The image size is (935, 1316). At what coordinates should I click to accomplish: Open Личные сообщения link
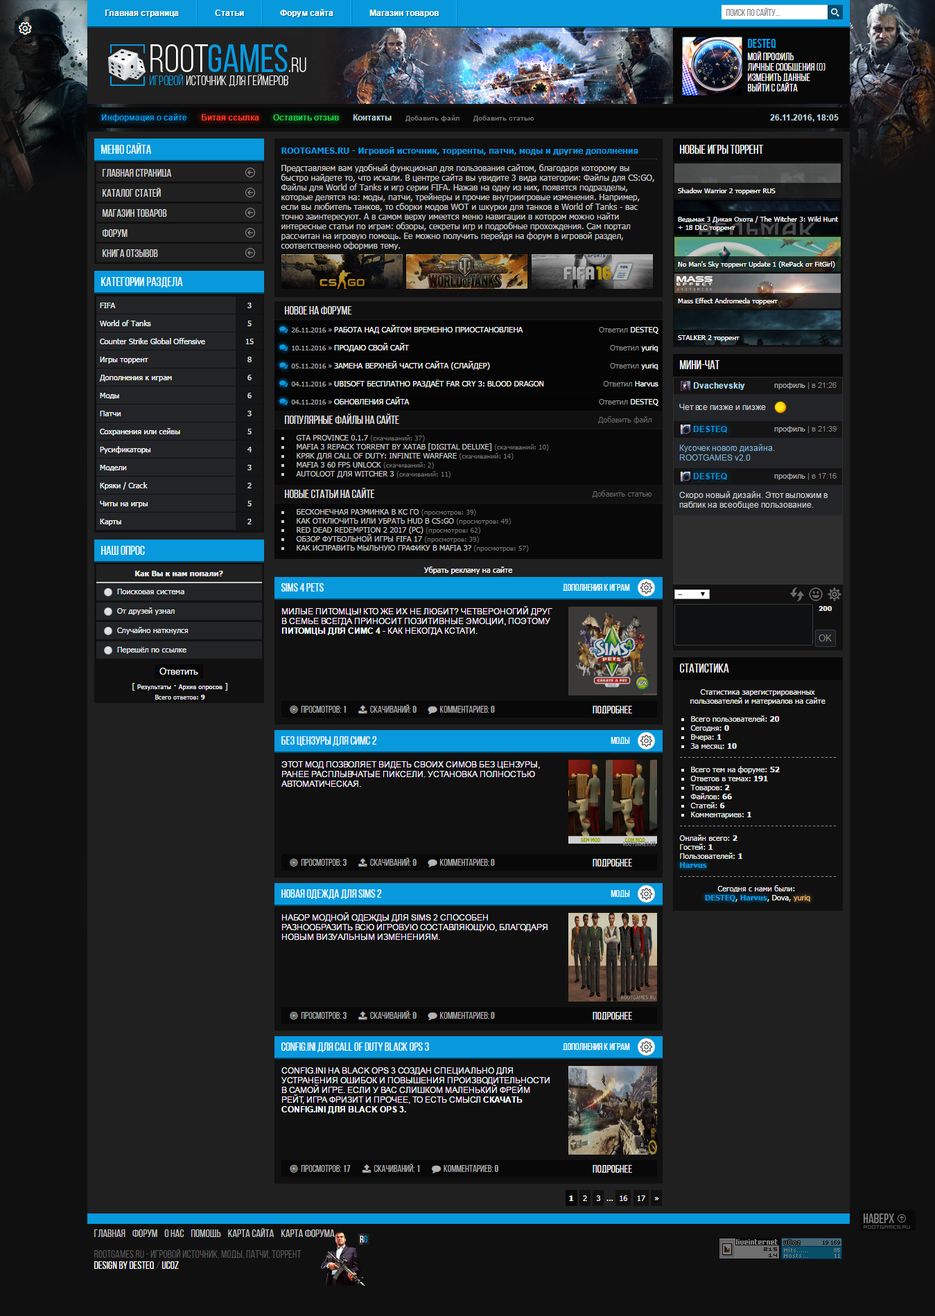786,67
